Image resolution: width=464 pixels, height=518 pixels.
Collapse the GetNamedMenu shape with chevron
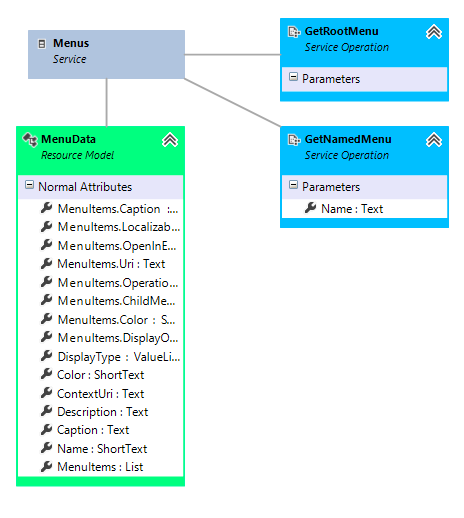tap(434, 140)
